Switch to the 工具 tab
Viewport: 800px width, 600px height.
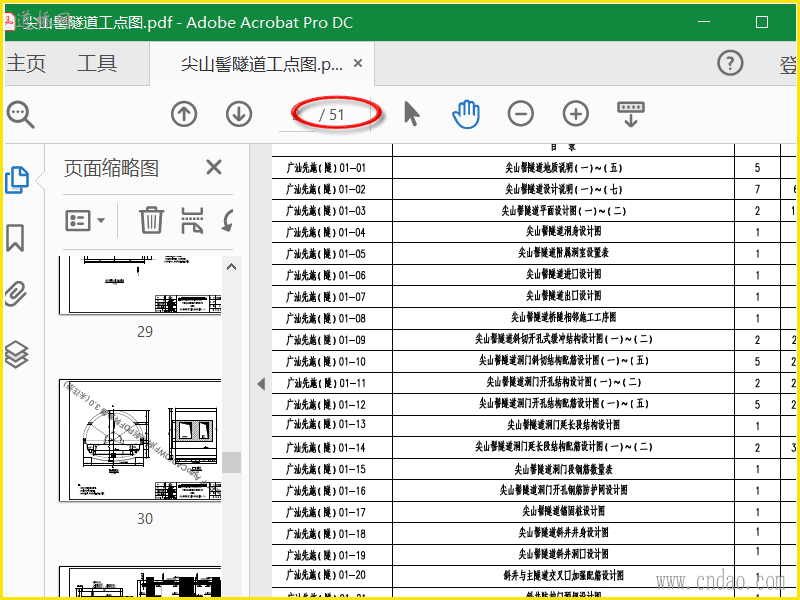pos(97,63)
